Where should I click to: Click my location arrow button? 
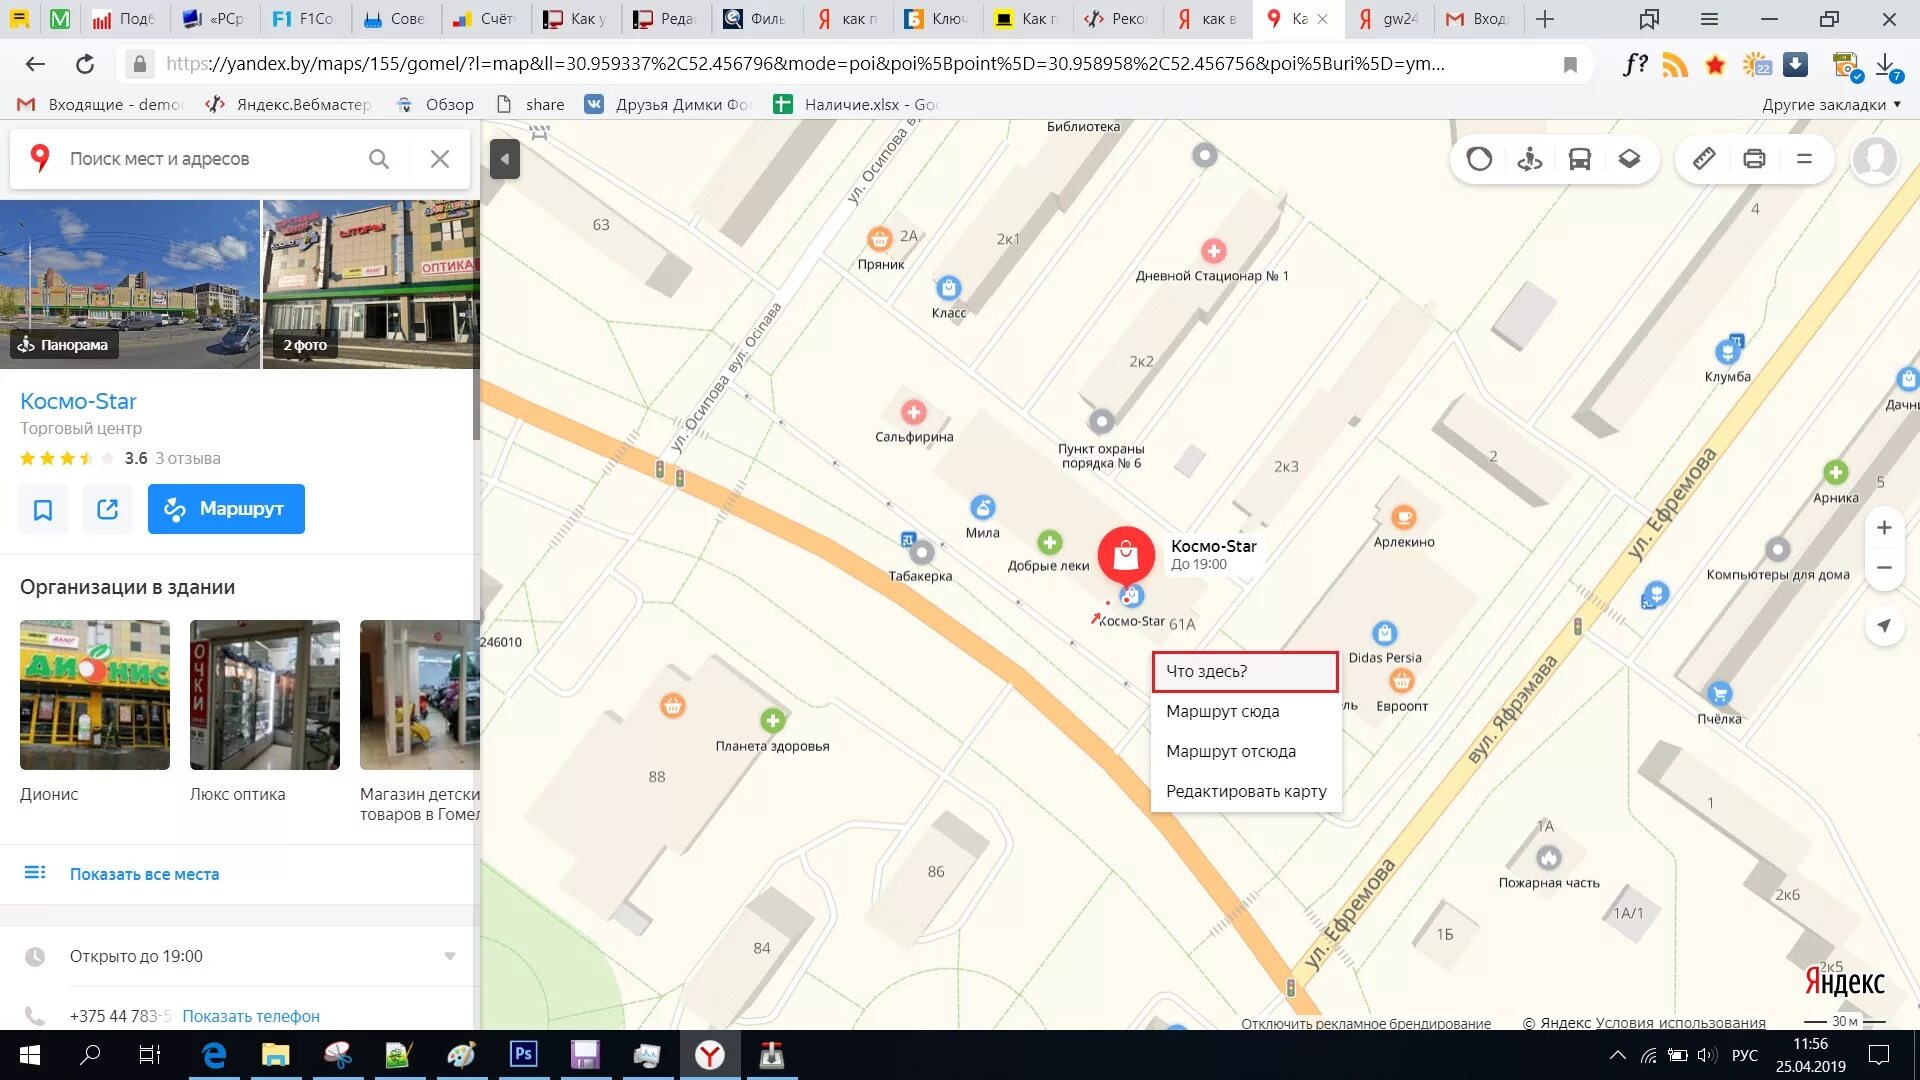[x=1884, y=626]
